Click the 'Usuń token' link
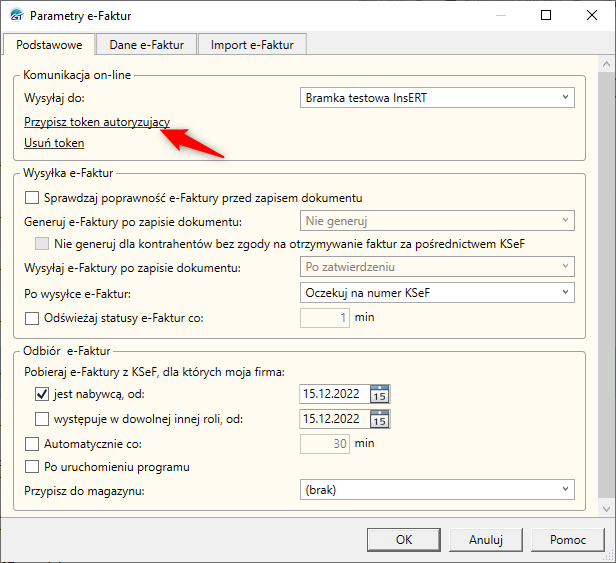The image size is (616, 563). 54,143
